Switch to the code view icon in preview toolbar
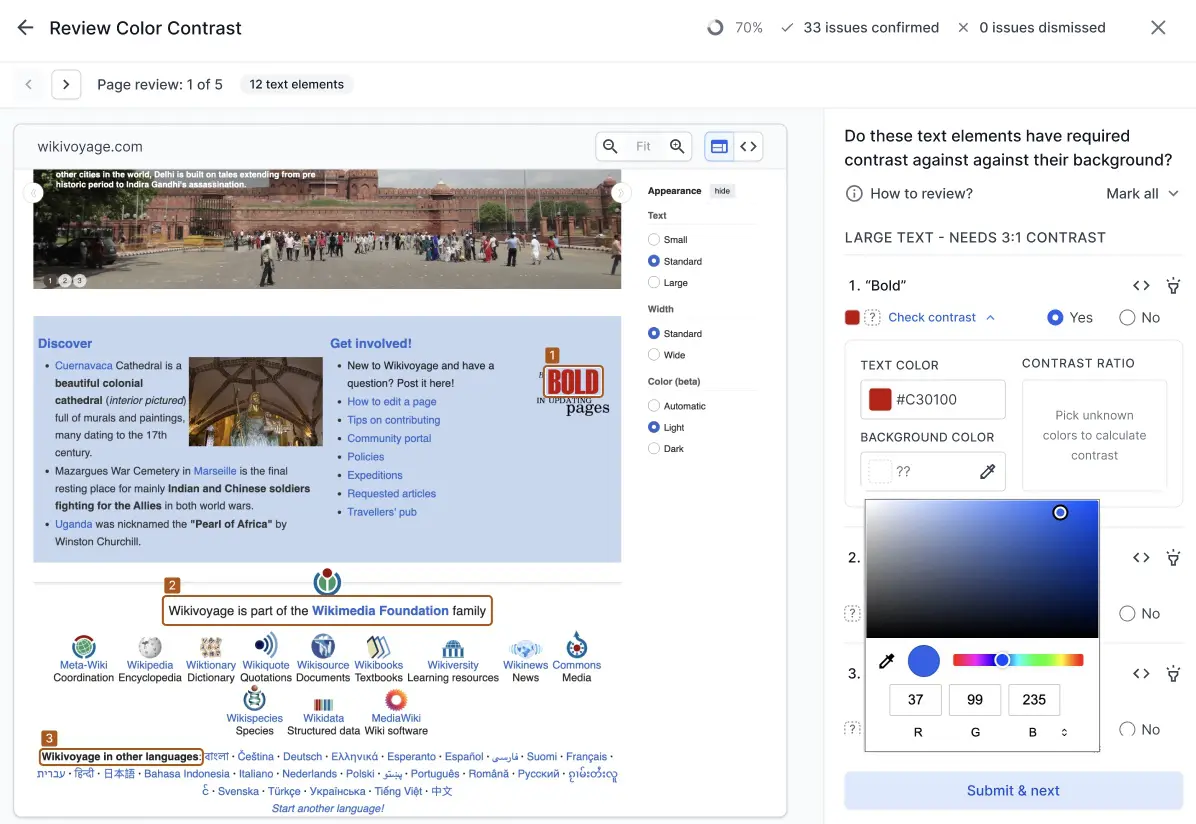 point(748,147)
